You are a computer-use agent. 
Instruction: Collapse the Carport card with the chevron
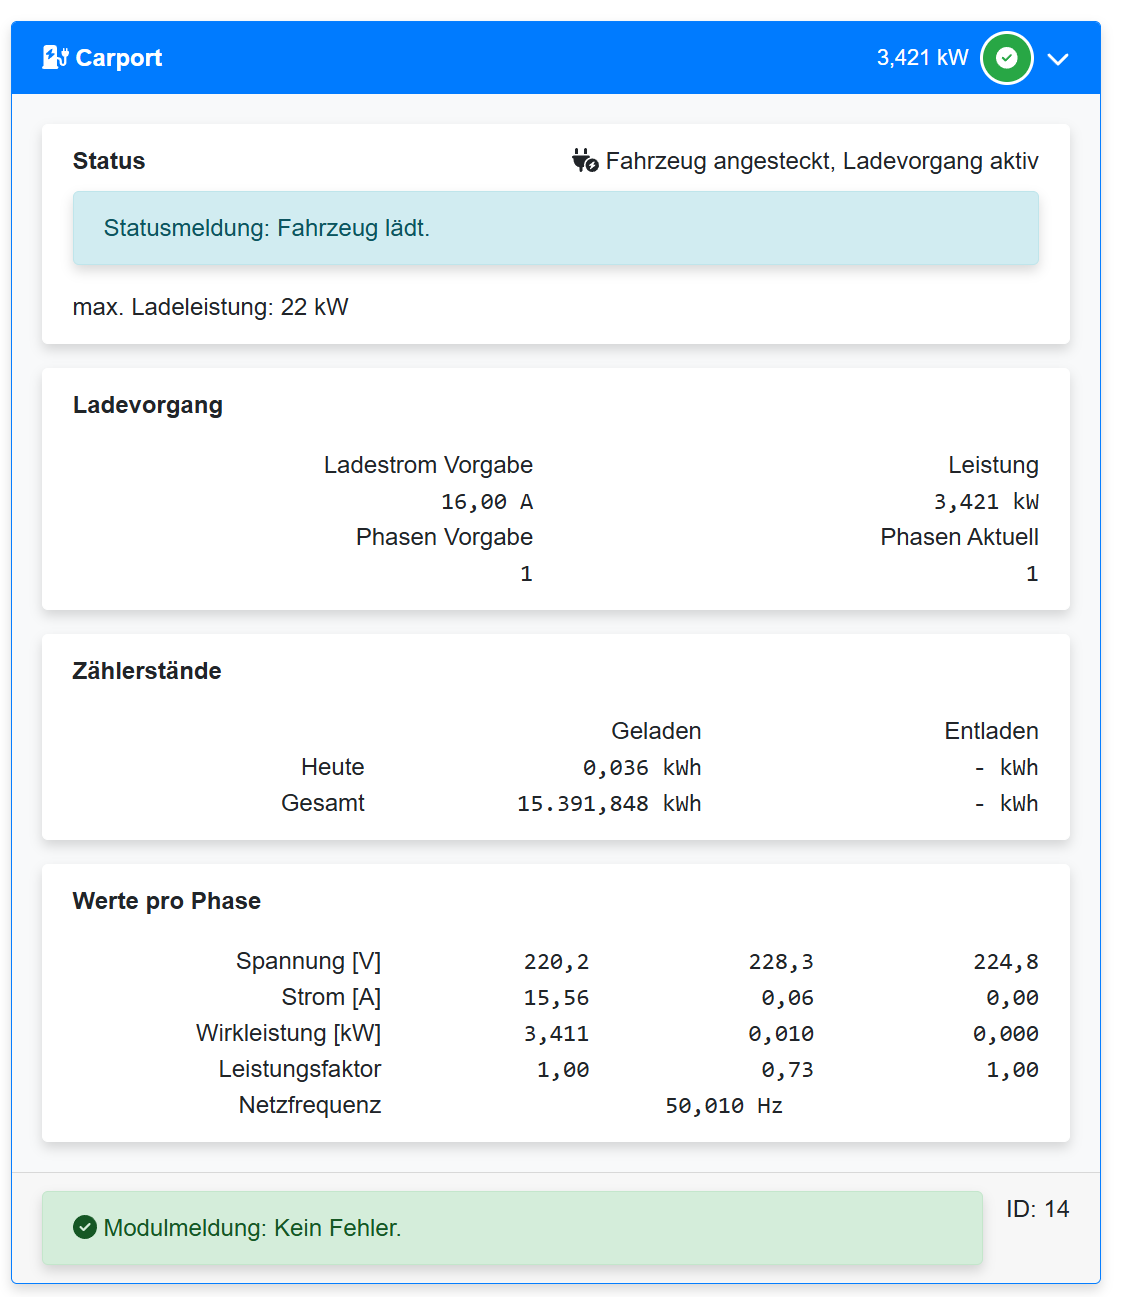tap(1058, 59)
